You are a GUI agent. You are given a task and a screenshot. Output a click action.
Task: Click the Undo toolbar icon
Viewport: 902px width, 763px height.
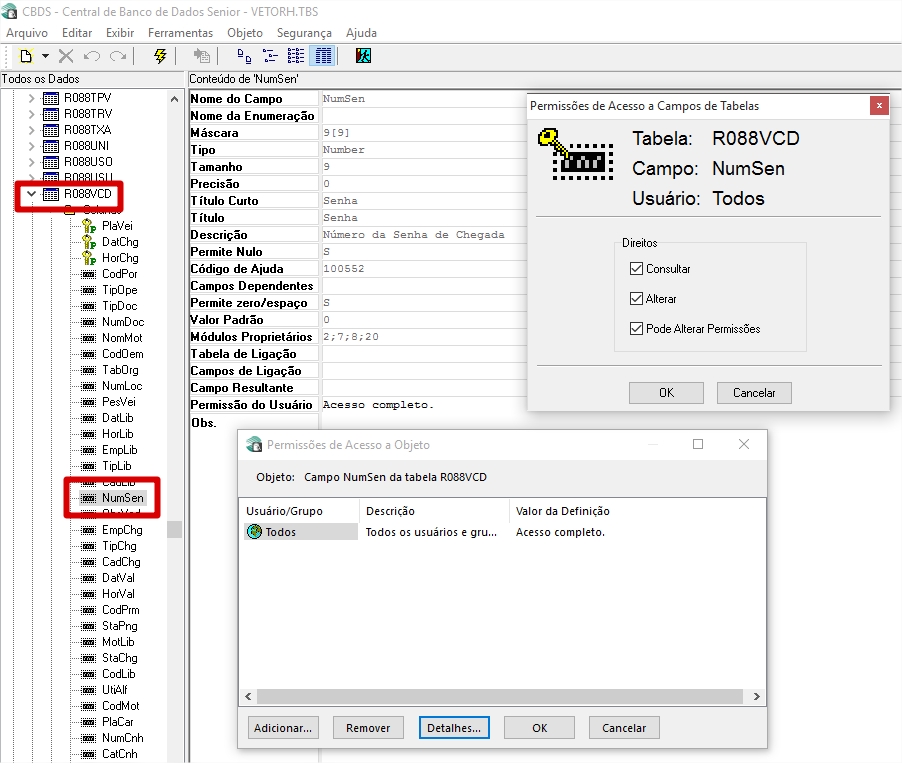pos(92,56)
